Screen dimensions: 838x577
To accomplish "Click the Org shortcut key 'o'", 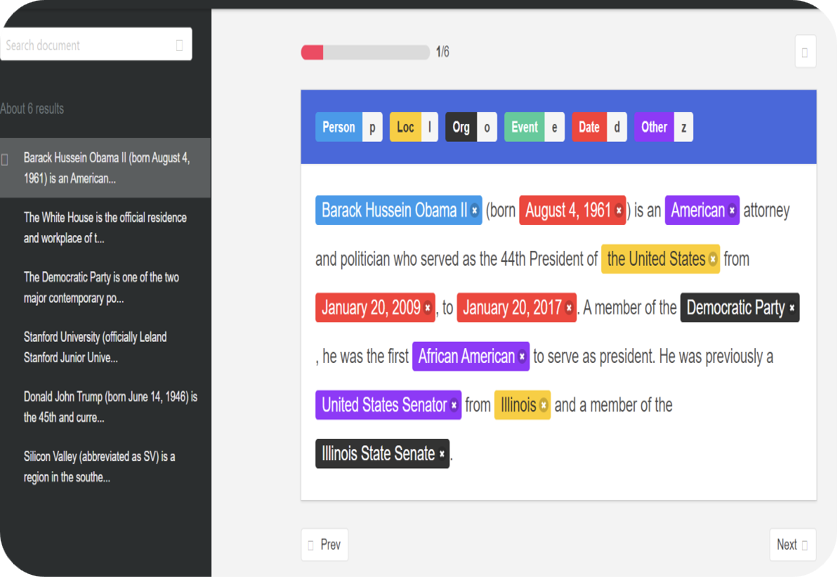I will pyautogui.click(x=487, y=127).
